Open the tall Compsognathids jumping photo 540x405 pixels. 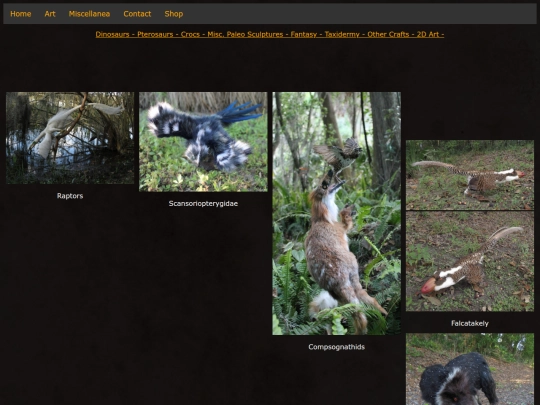tap(336, 213)
